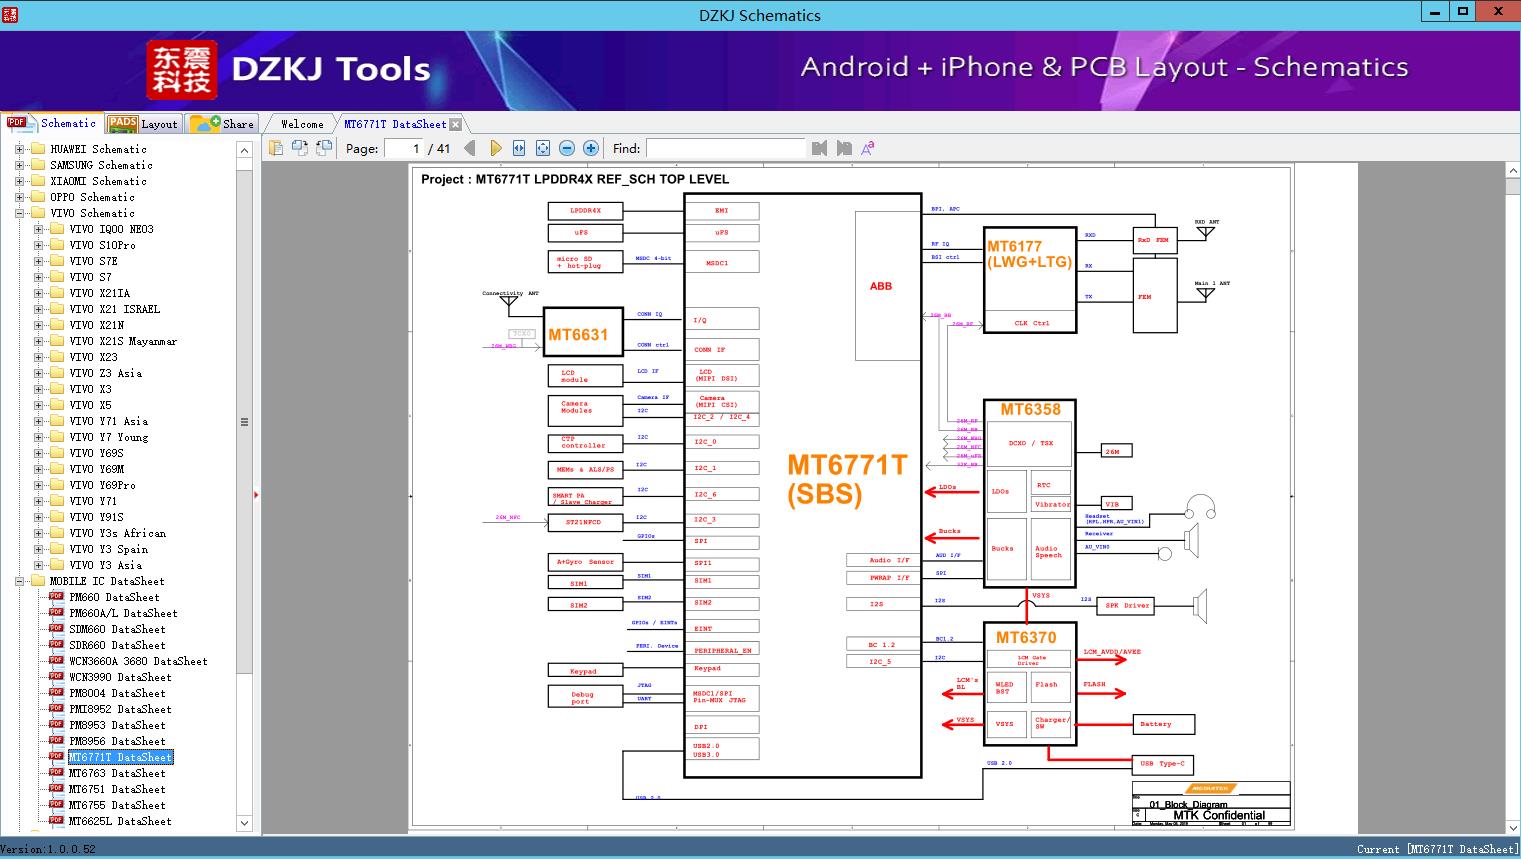Viewport: 1521px width, 859px height.
Task: Switch to the Welcome tab
Action: pyautogui.click(x=302, y=124)
